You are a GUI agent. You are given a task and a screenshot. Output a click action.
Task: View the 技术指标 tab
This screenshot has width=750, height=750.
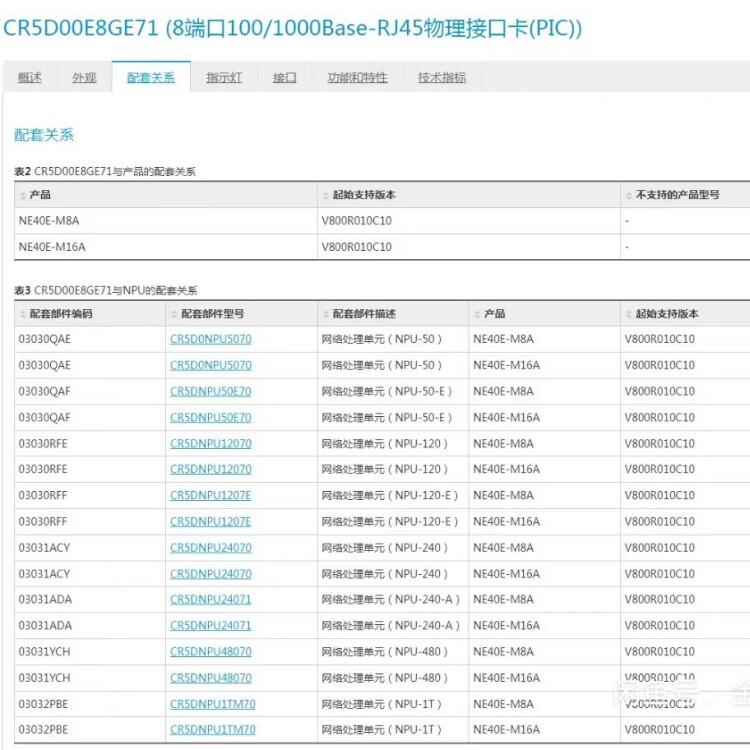[441, 77]
